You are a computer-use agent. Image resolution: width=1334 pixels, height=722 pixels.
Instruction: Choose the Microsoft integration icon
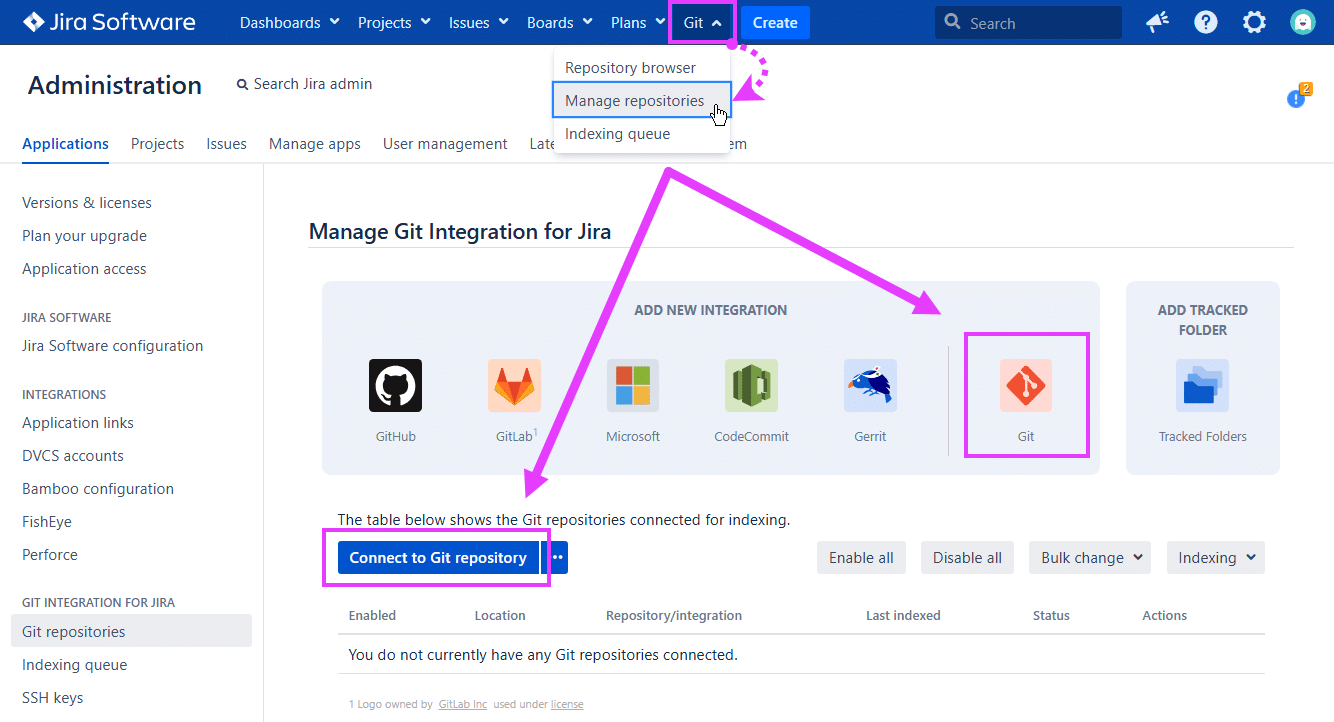[632, 386]
